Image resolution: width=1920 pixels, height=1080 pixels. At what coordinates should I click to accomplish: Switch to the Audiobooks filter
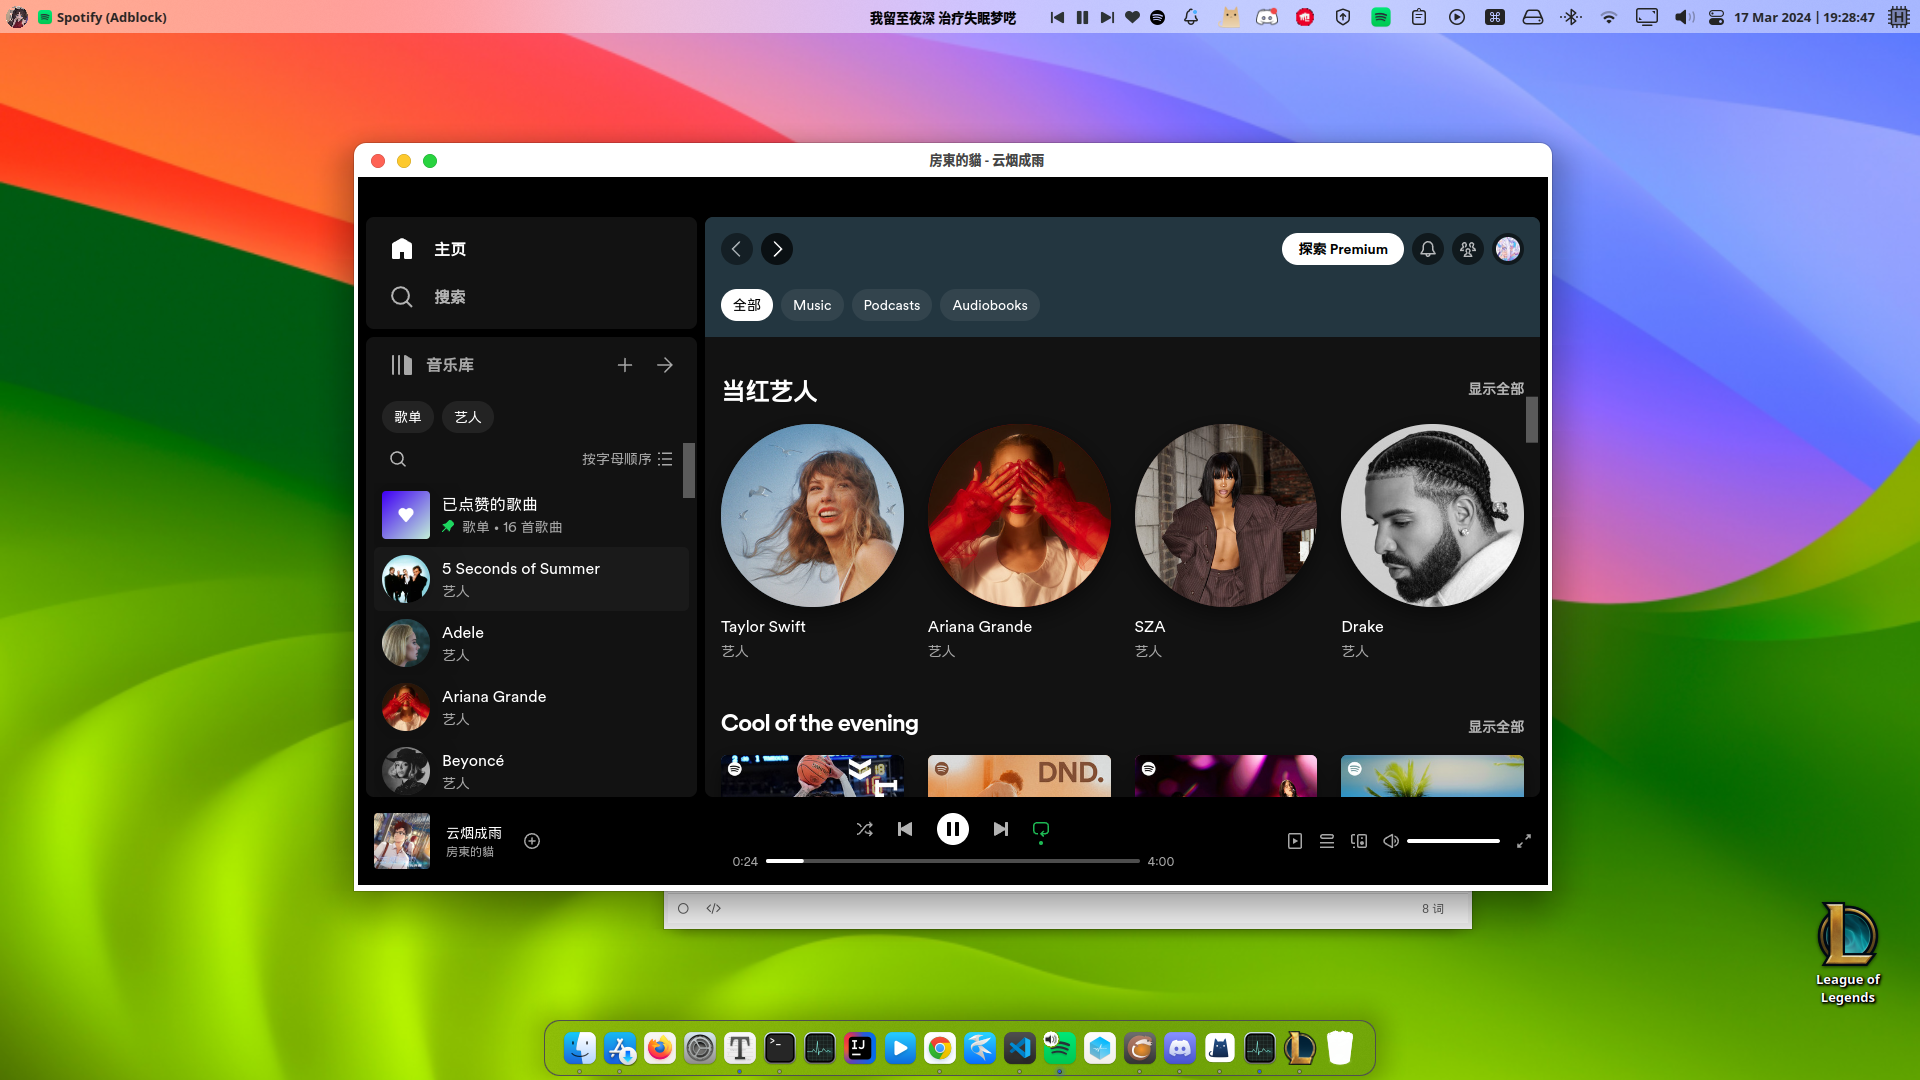(x=989, y=305)
